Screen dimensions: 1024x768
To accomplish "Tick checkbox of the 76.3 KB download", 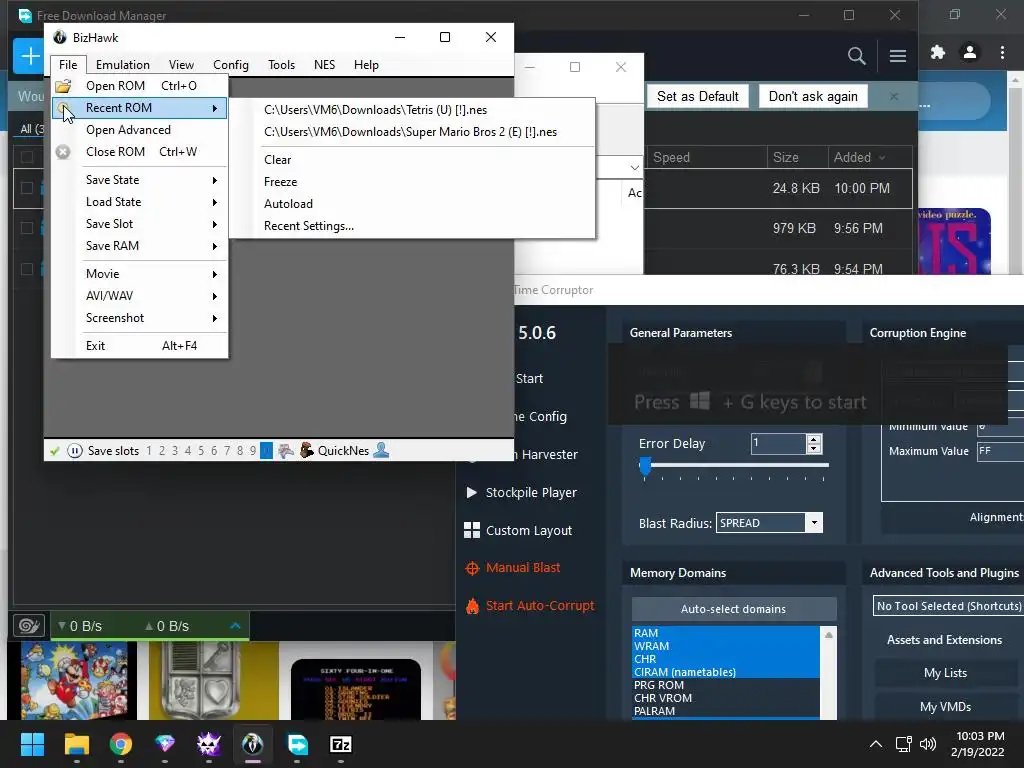I will (x=27, y=268).
